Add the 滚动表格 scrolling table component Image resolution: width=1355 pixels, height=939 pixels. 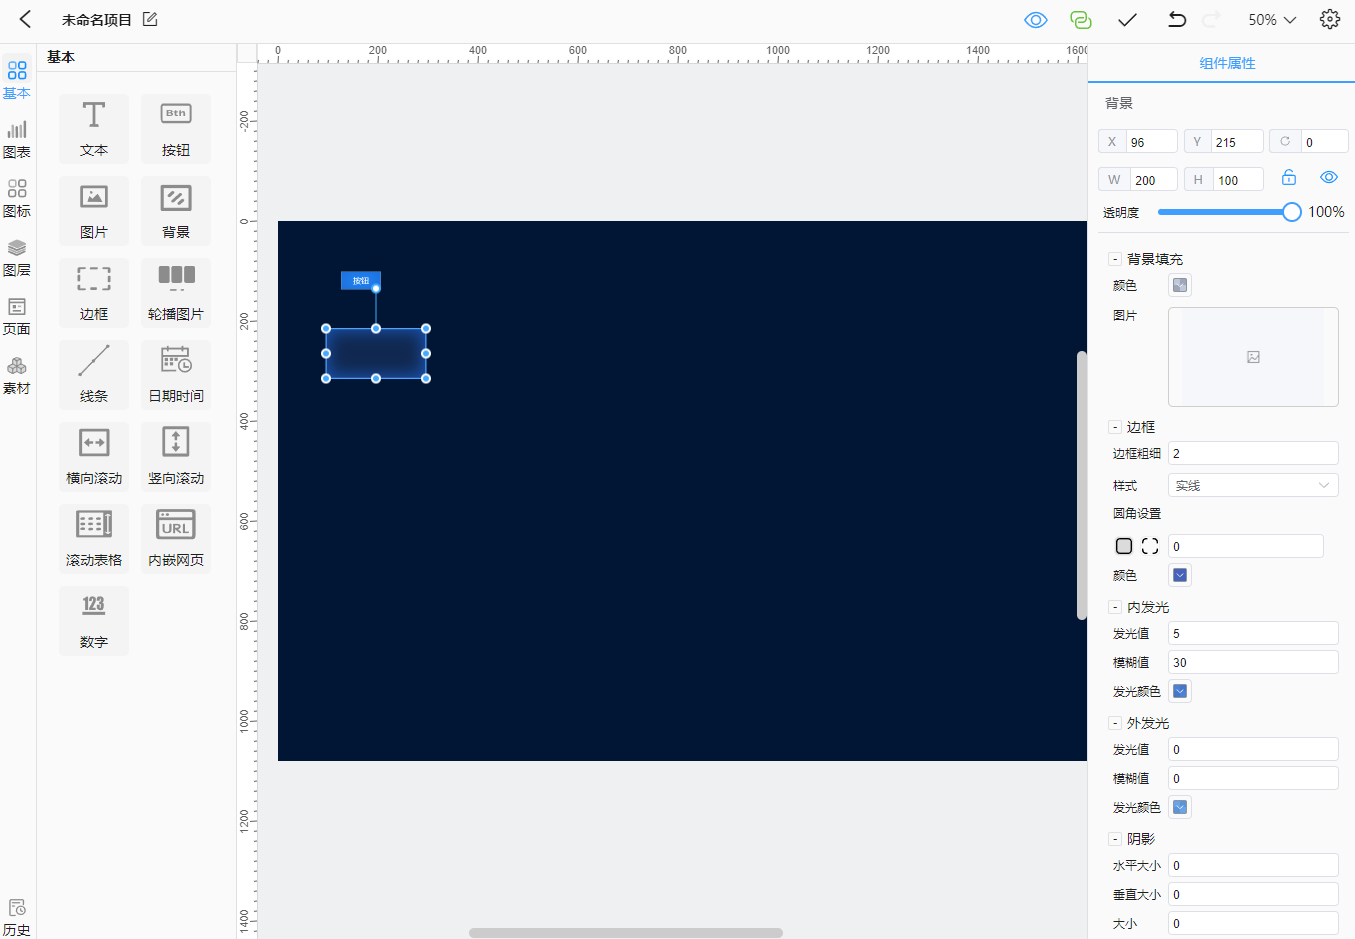(94, 538)
